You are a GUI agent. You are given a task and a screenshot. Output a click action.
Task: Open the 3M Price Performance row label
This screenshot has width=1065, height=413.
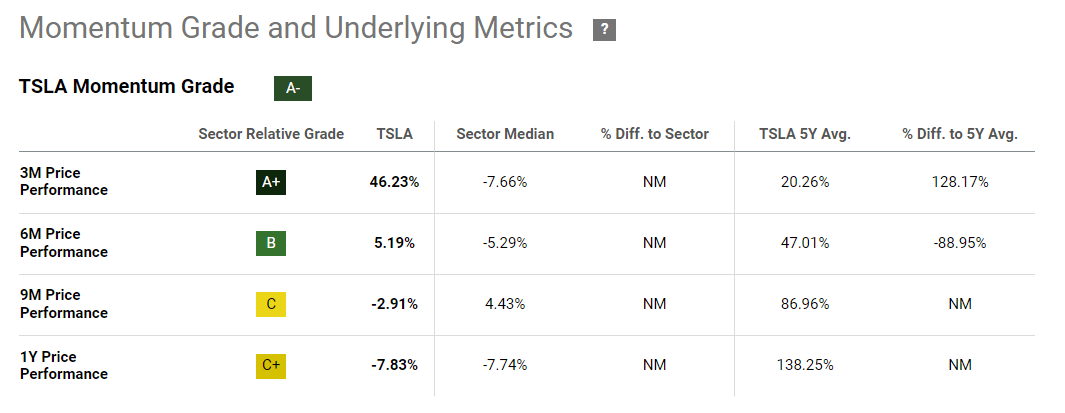point(63,182)
